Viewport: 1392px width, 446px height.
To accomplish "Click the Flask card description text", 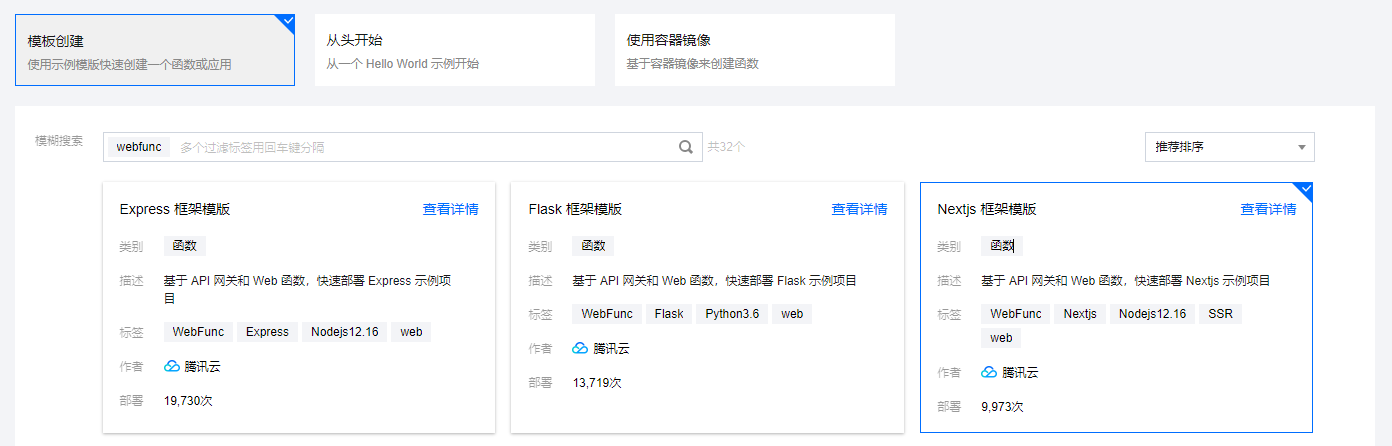I will click(x=715, y=281).
